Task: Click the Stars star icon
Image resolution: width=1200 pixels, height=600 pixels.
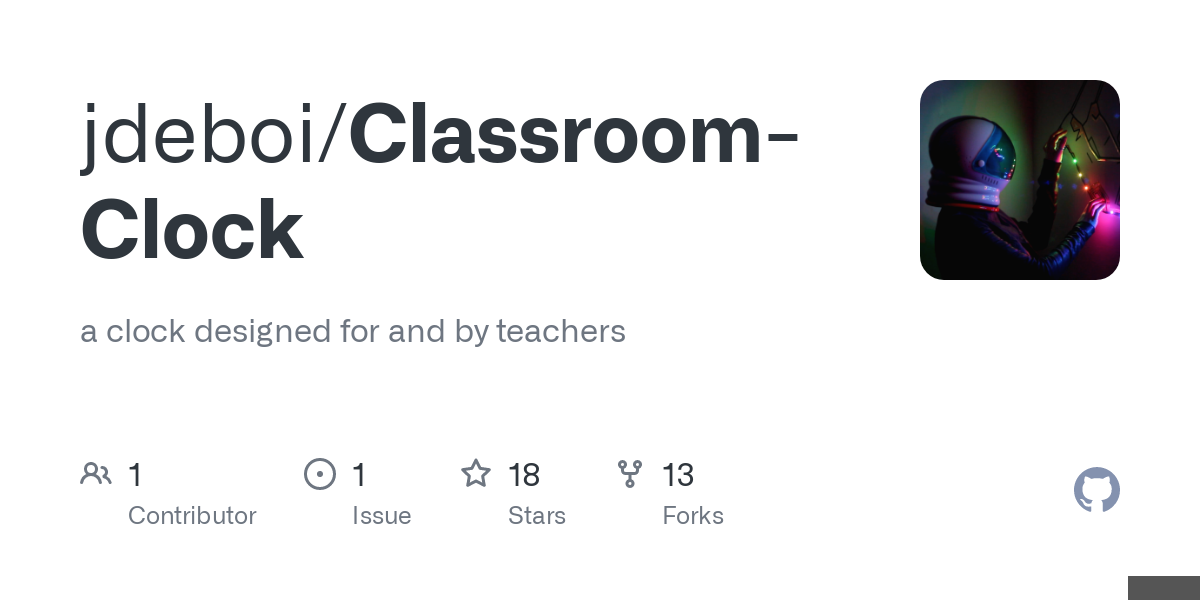Action: click(x=476, y=473)
